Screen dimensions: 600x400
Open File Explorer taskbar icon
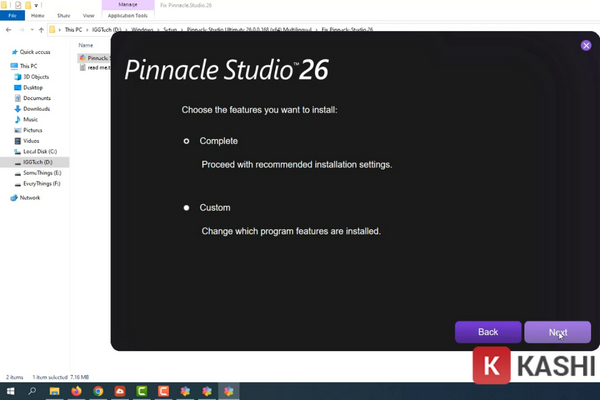54,391
